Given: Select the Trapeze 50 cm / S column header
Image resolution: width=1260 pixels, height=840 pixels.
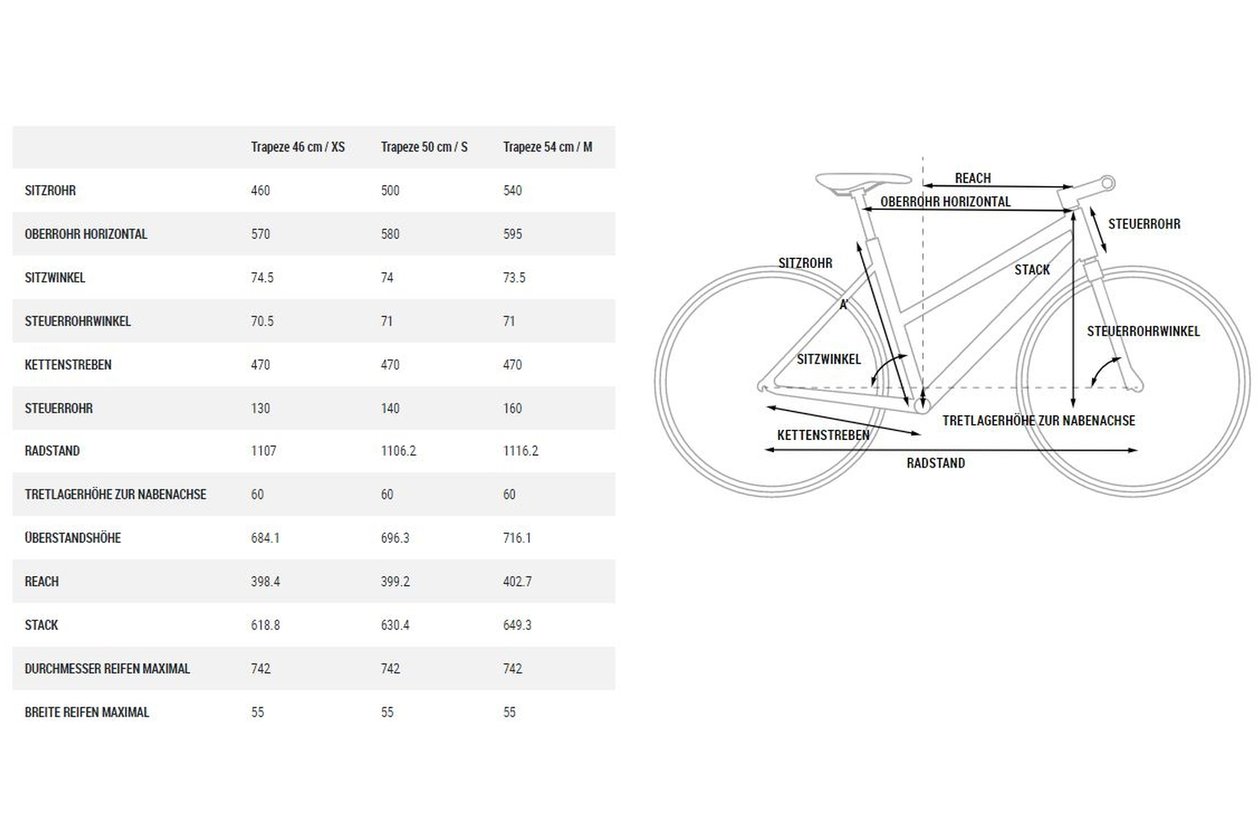Looking at the screenshot, I should 424,147.
